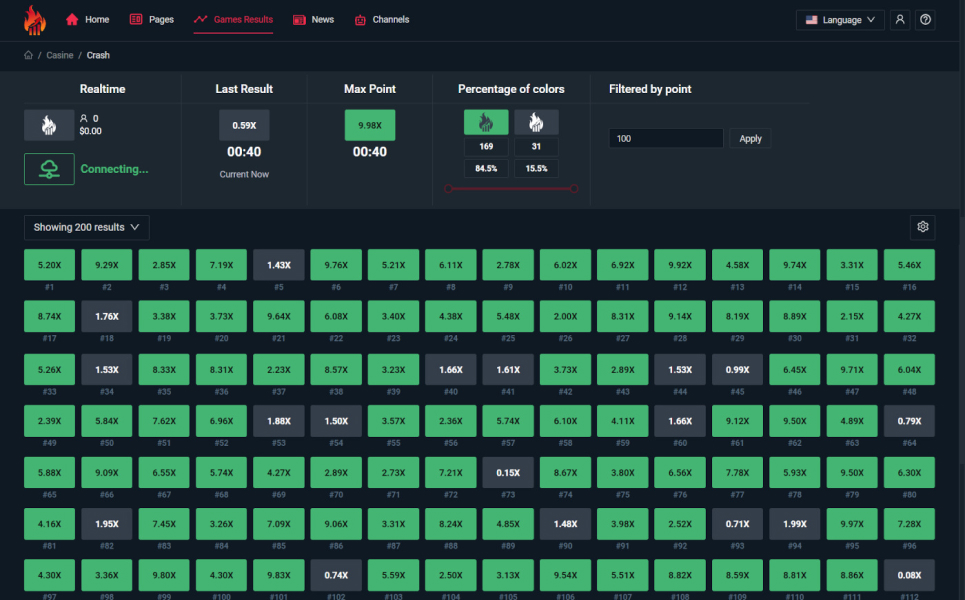Go to the Home menu item

pos(88,20)
